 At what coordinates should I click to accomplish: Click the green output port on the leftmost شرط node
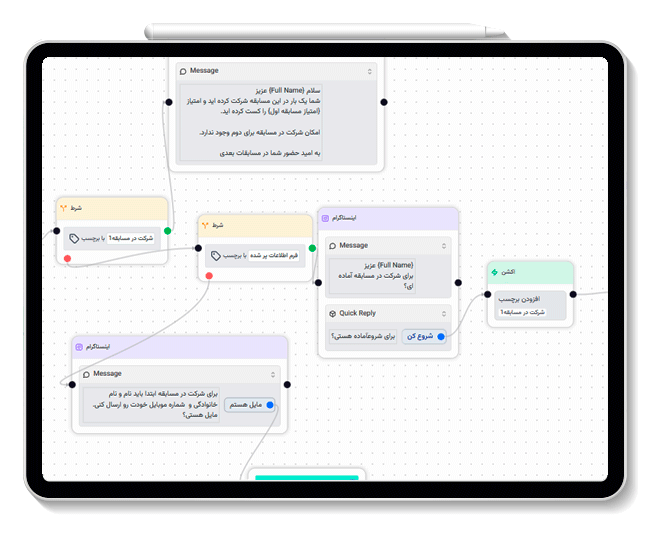tap(167, 230)
